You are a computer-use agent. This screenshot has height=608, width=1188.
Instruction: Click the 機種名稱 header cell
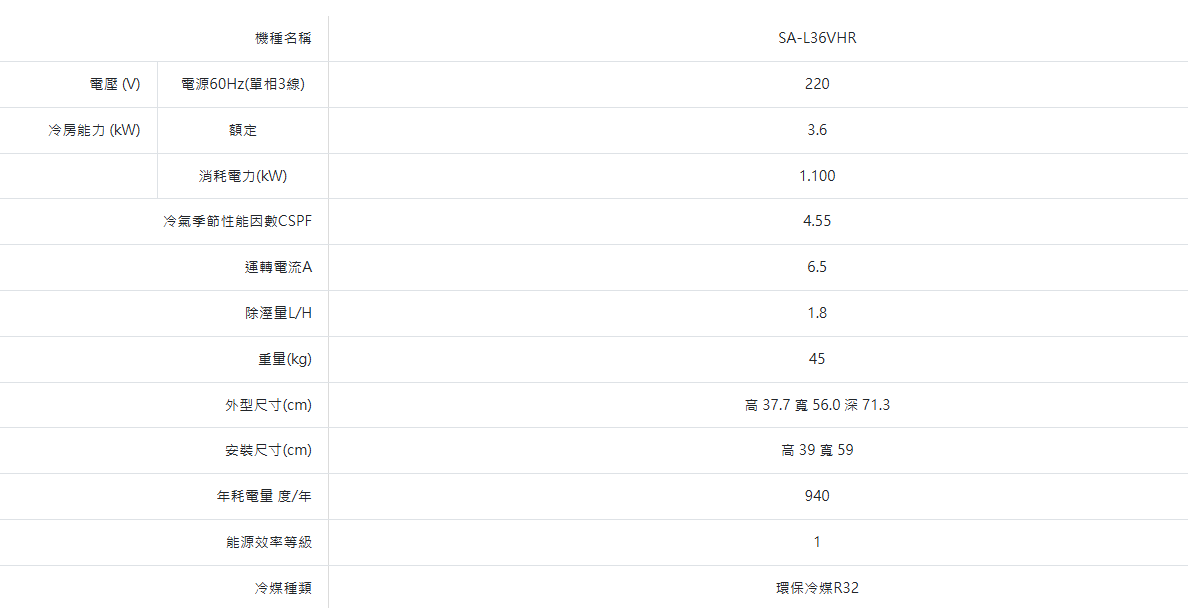point(283,39)
